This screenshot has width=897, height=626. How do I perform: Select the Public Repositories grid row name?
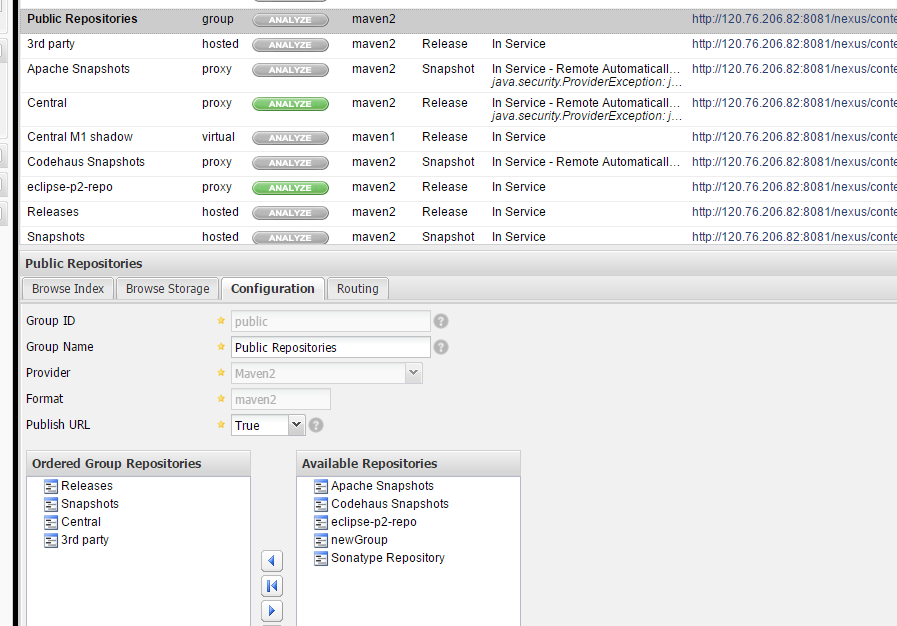(x=82, y=19)
